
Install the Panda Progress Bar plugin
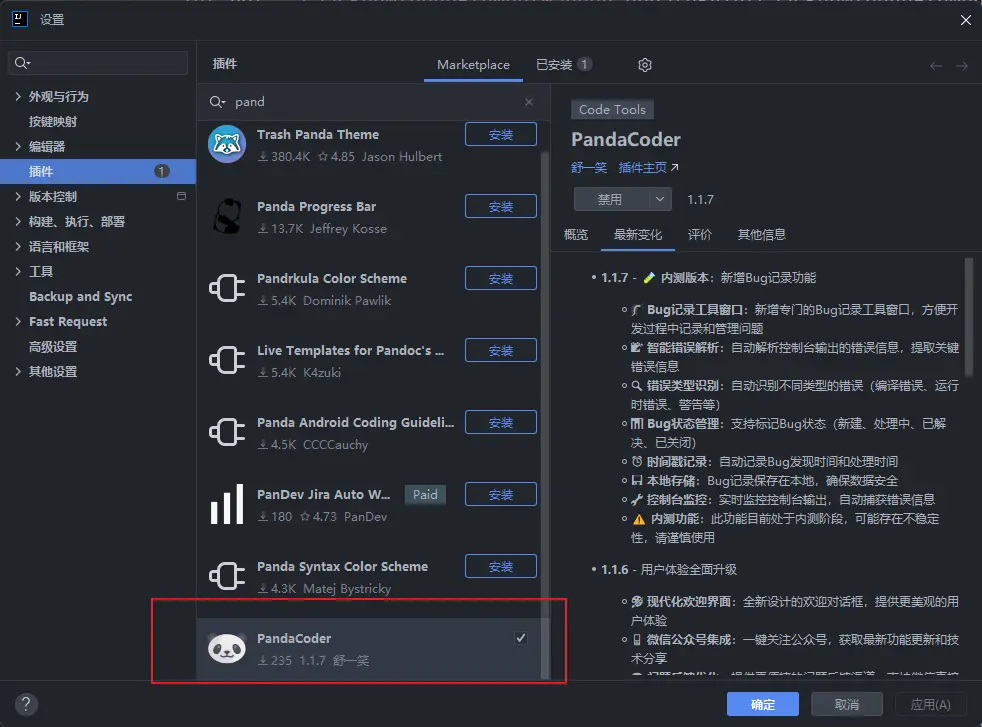[500, 206]
